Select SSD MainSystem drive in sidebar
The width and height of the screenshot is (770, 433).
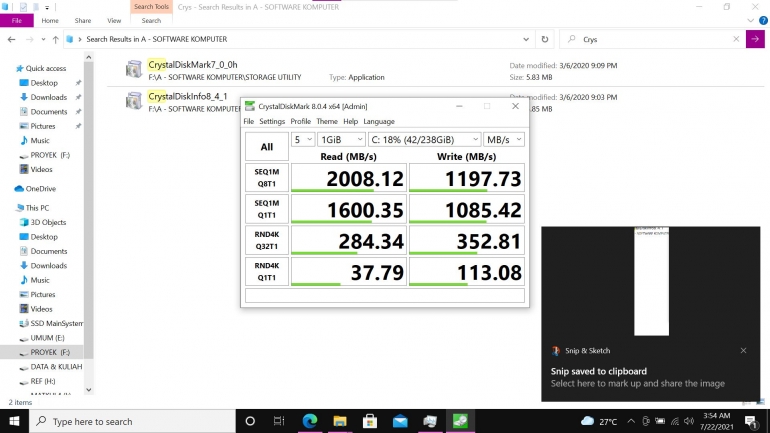click(x=51, y=324)
